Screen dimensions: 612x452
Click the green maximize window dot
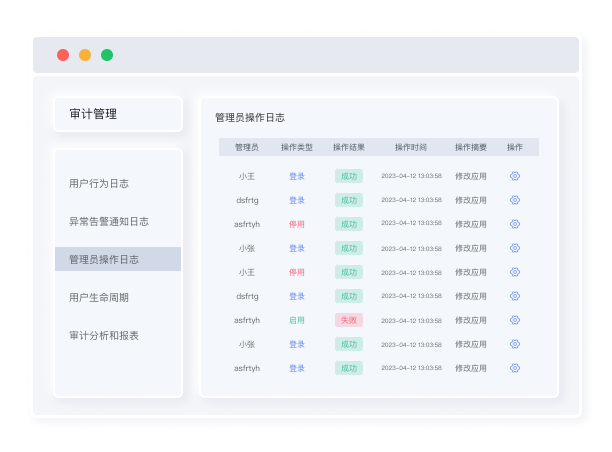(x=107, y=55)
